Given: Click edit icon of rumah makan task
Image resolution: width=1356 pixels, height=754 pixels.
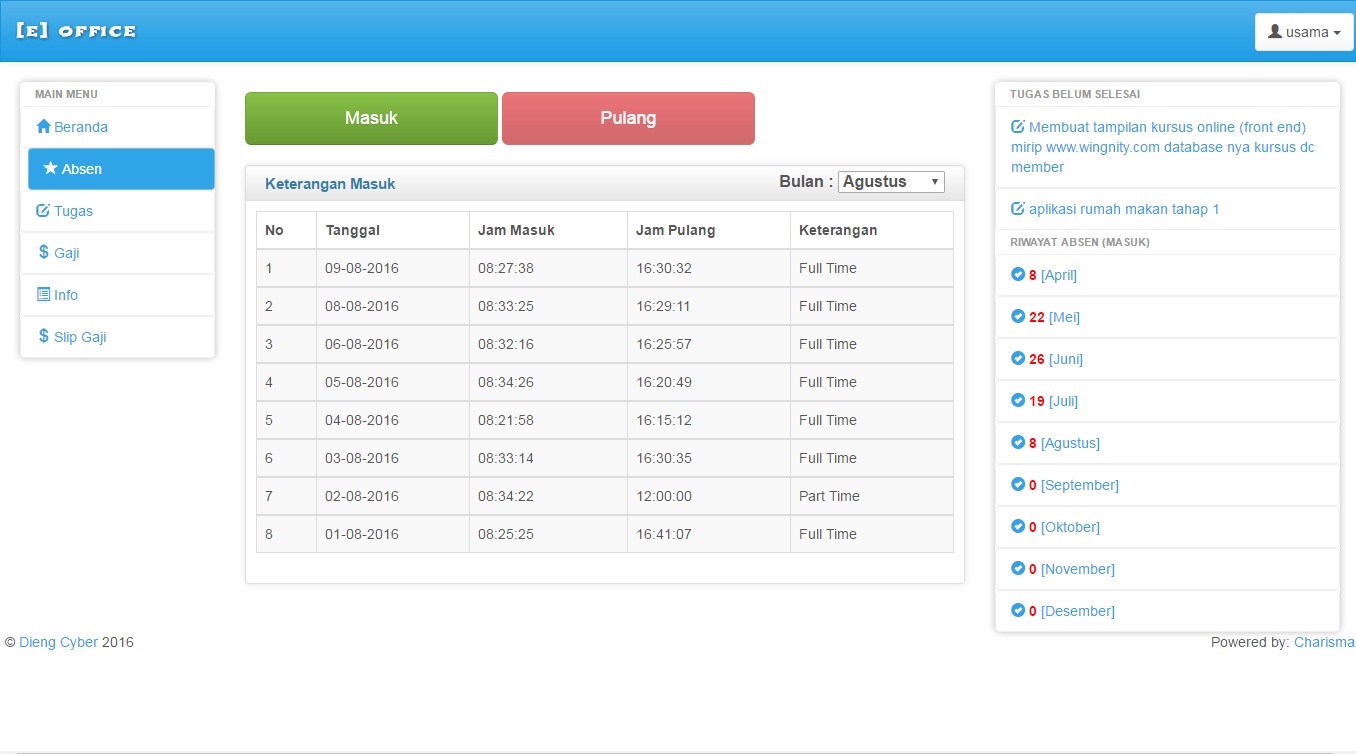Looking at the screenshot, I should tap(1018, 209).
